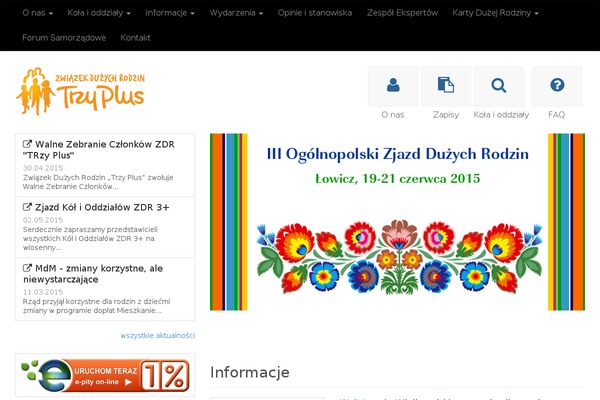Click the Informacje section heading
The height and width of the screenshot is (400, 600).
(x=250, y=372)
